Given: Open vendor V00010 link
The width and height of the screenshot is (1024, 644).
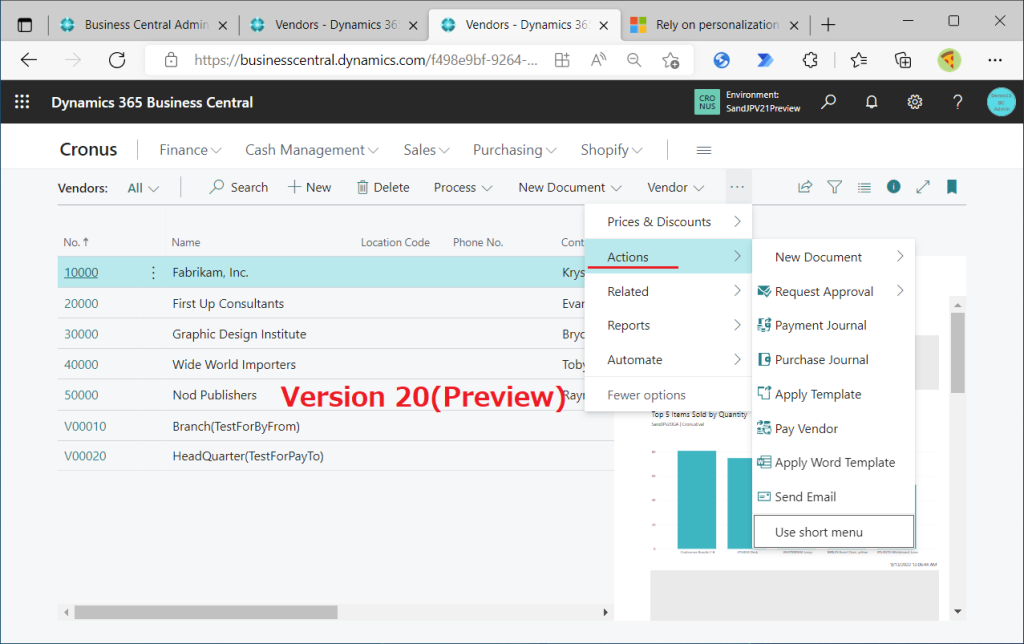Looking at the screenshot, I should coord(85,427).
